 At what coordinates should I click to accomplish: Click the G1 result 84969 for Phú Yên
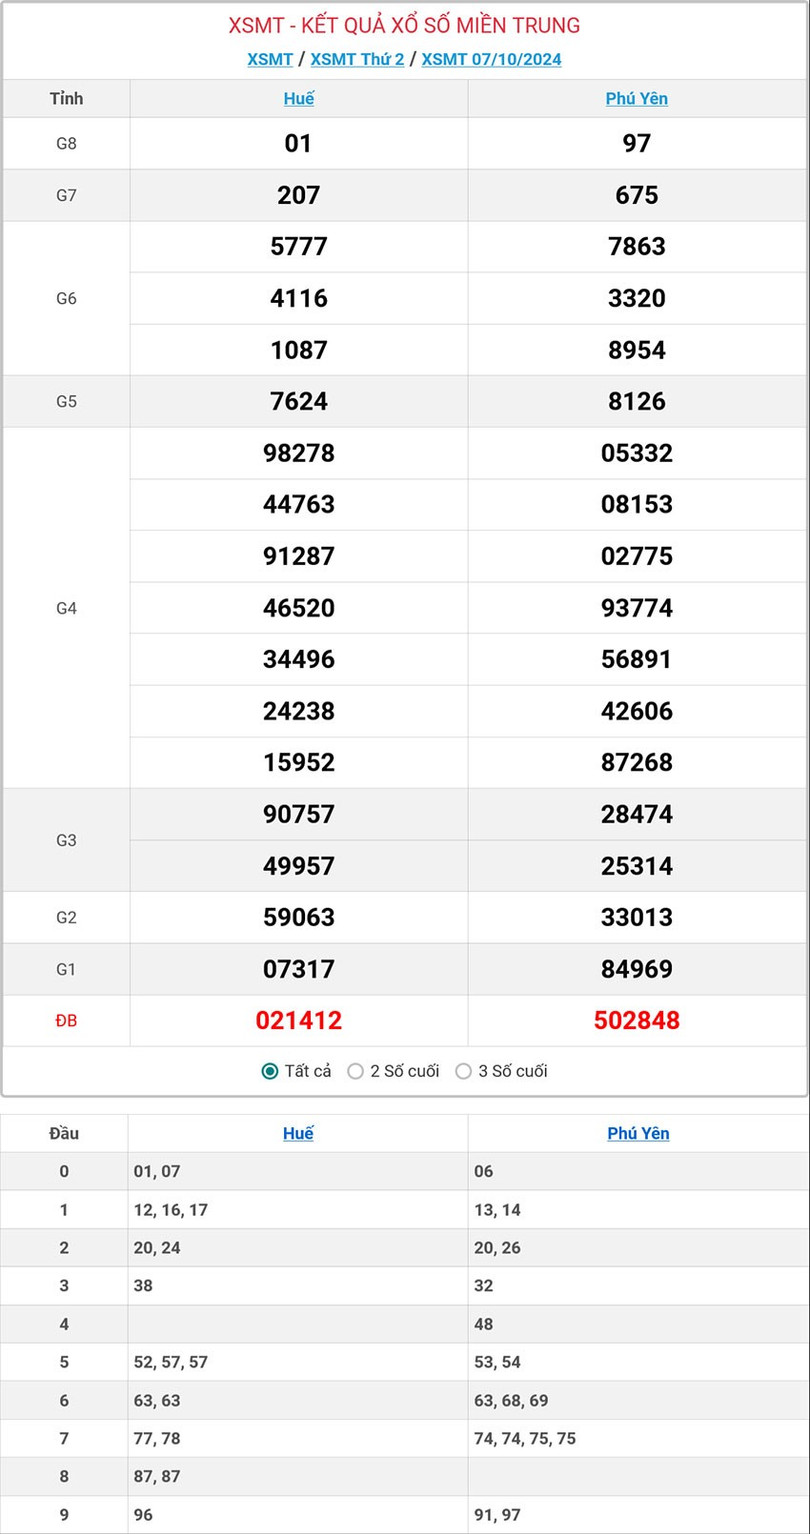(x=637, y=969)
